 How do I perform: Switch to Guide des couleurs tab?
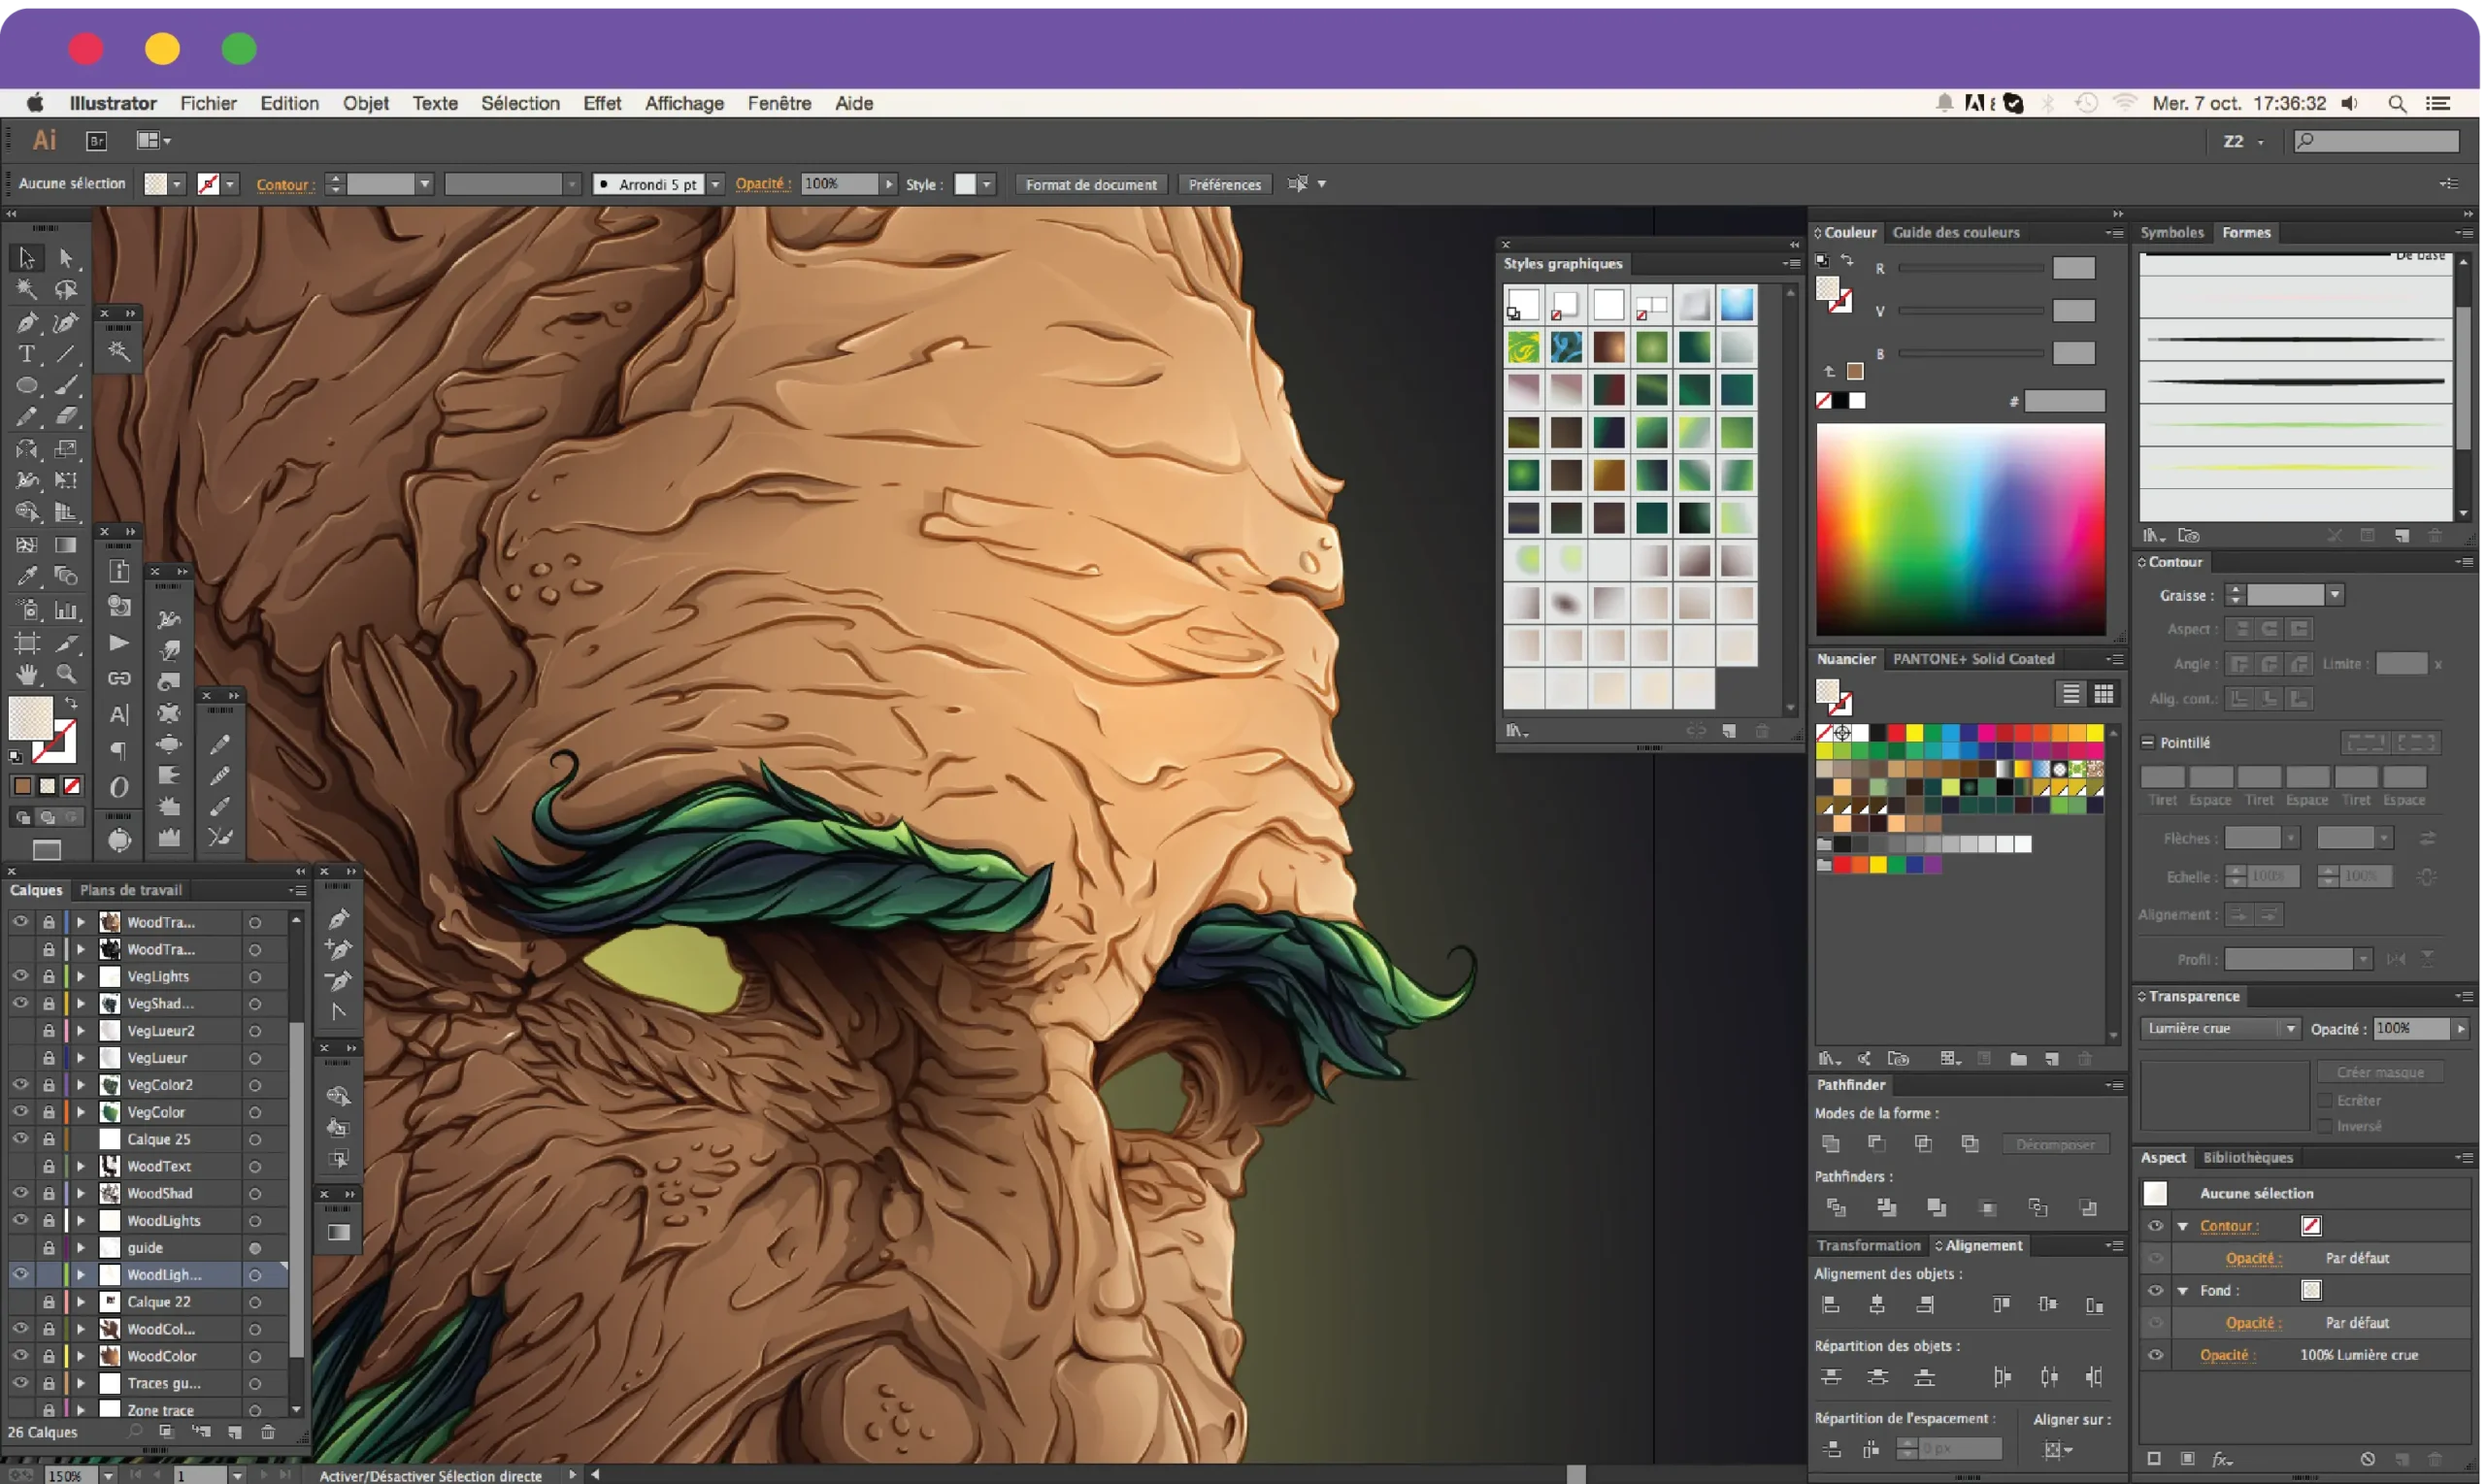pos(1956,233)
